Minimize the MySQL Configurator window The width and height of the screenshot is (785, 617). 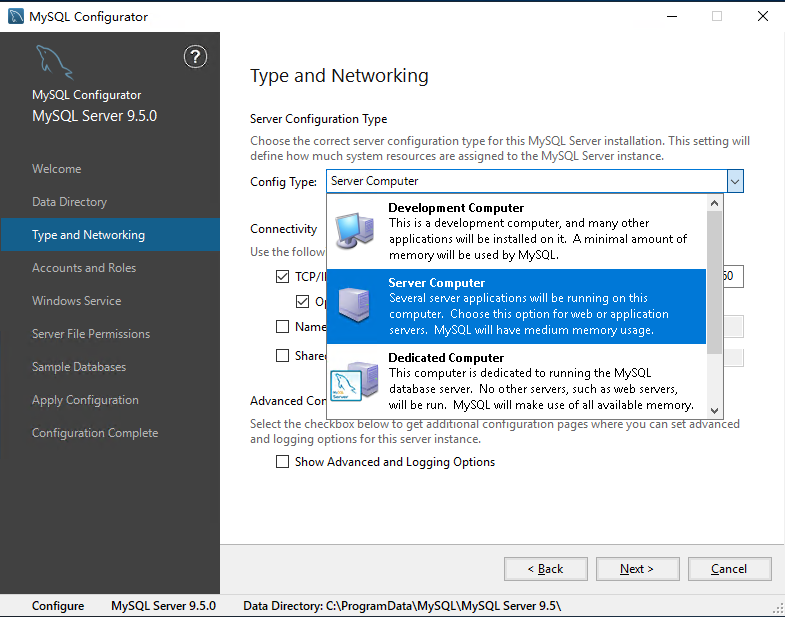click(x=672, y=16)
